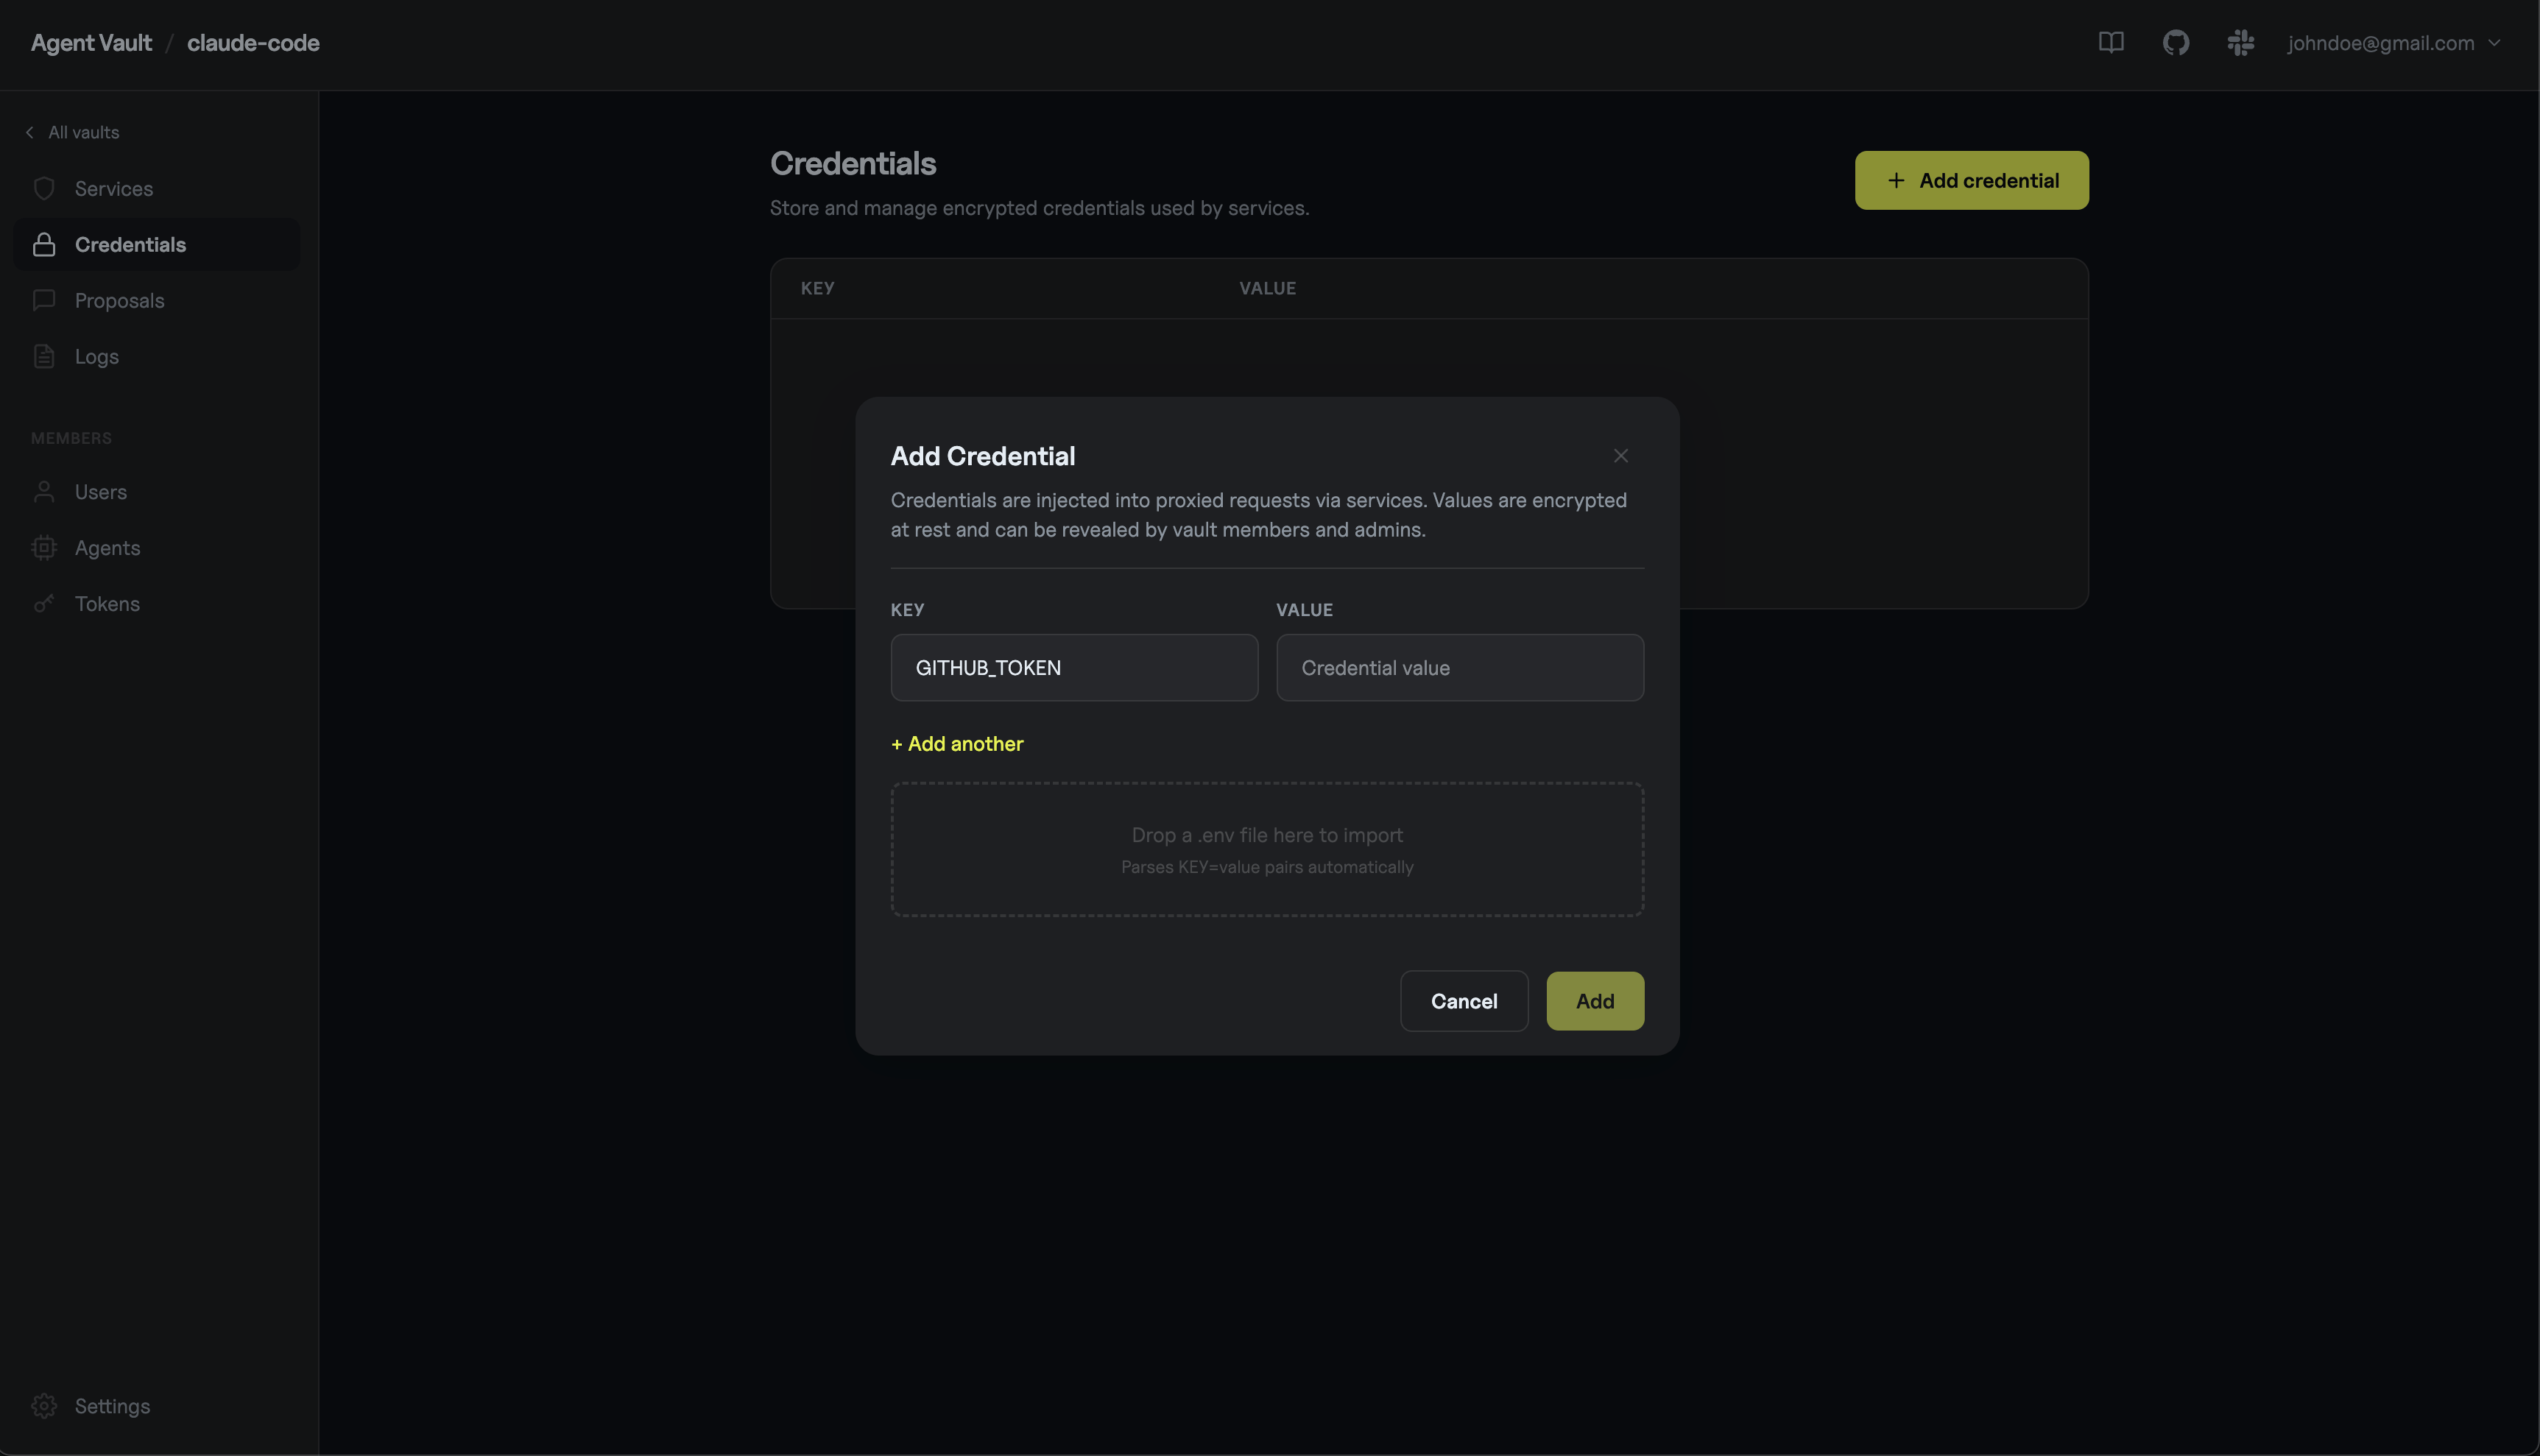2540x1456 pixels.
Task: Click the Settings gear icon
Action: click(x=44, y=1406)
